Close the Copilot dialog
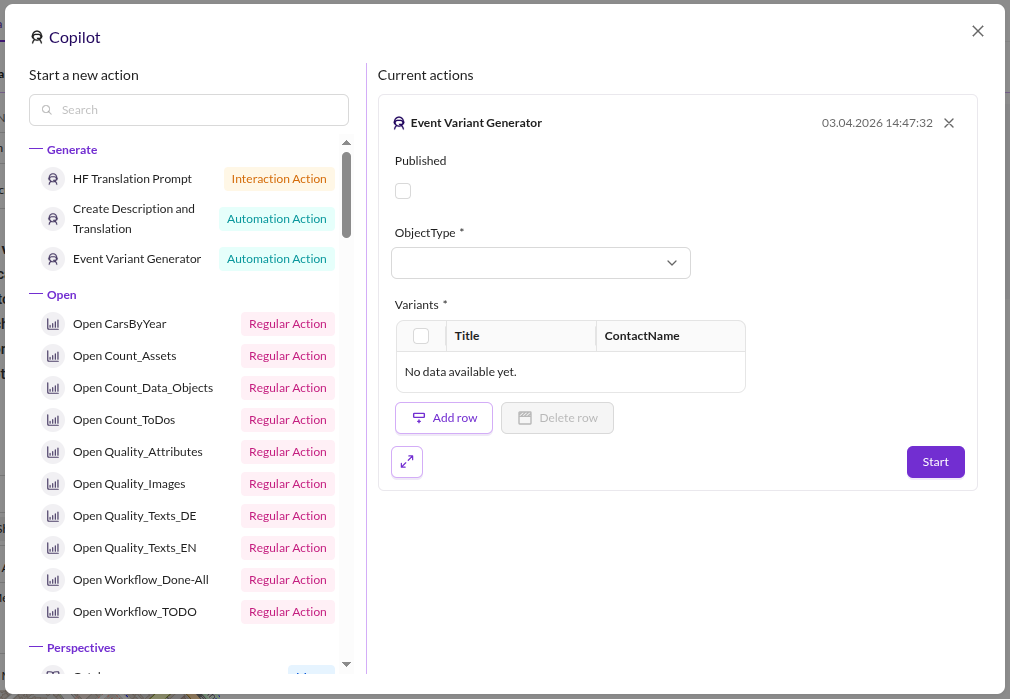The image size is (1010, 699). 978,31
